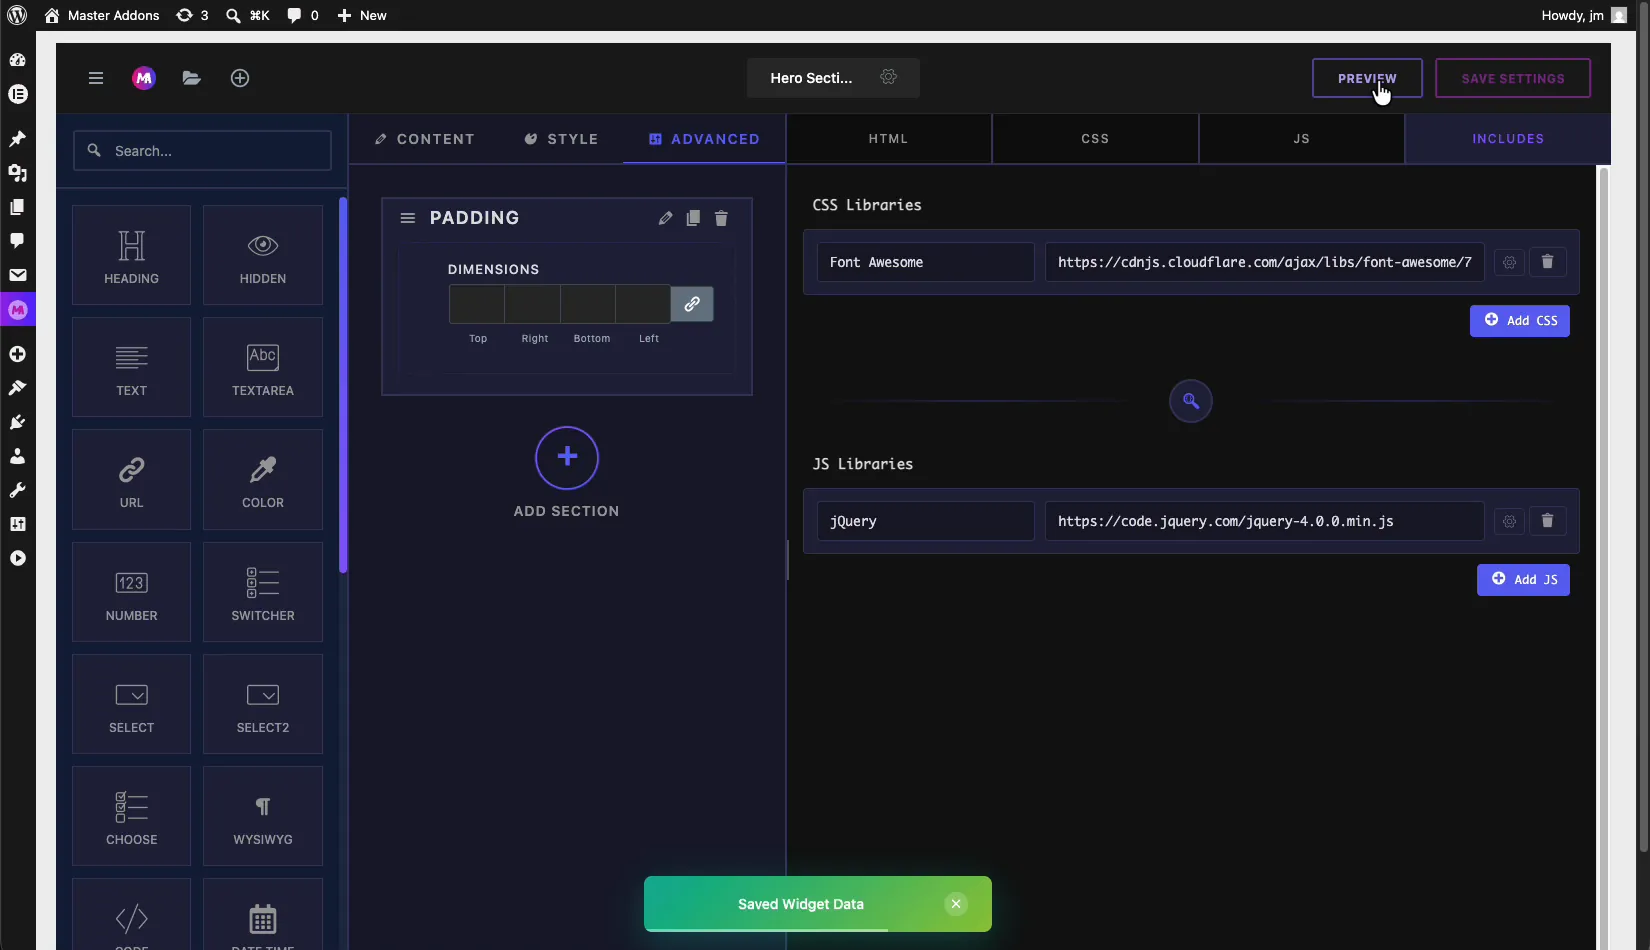Open the New content menu
Screen dimensions: 1650x950
(x=362, y=15)
